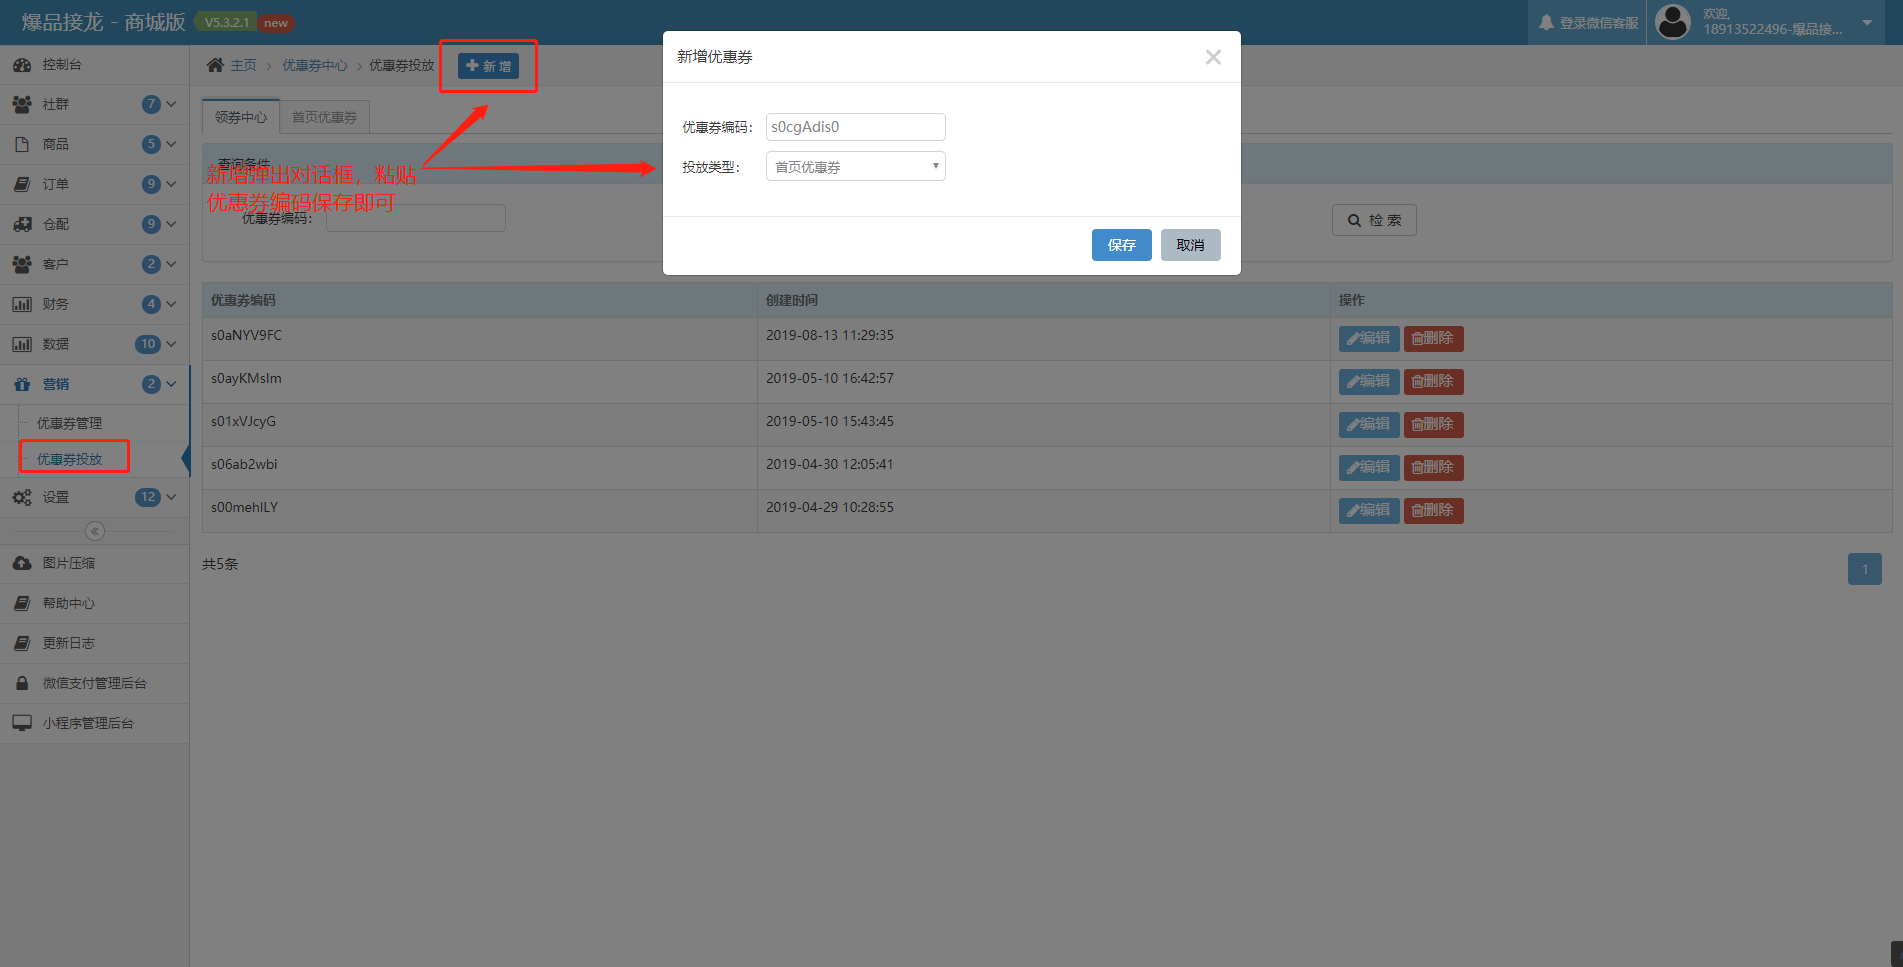Click the 图片压缩 cloud upload icon
Image resolution: width=1903 pixels, height=967 pixels.
point(22,564)
